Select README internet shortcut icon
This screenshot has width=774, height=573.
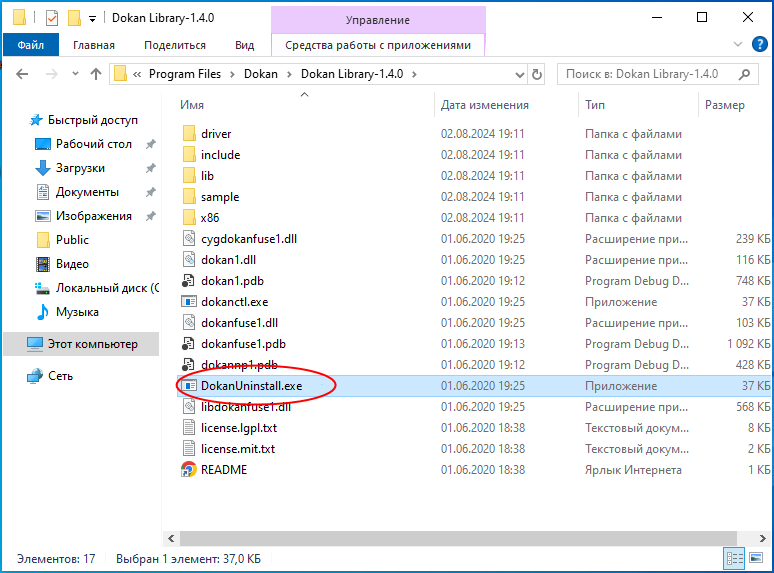point(189,470)
